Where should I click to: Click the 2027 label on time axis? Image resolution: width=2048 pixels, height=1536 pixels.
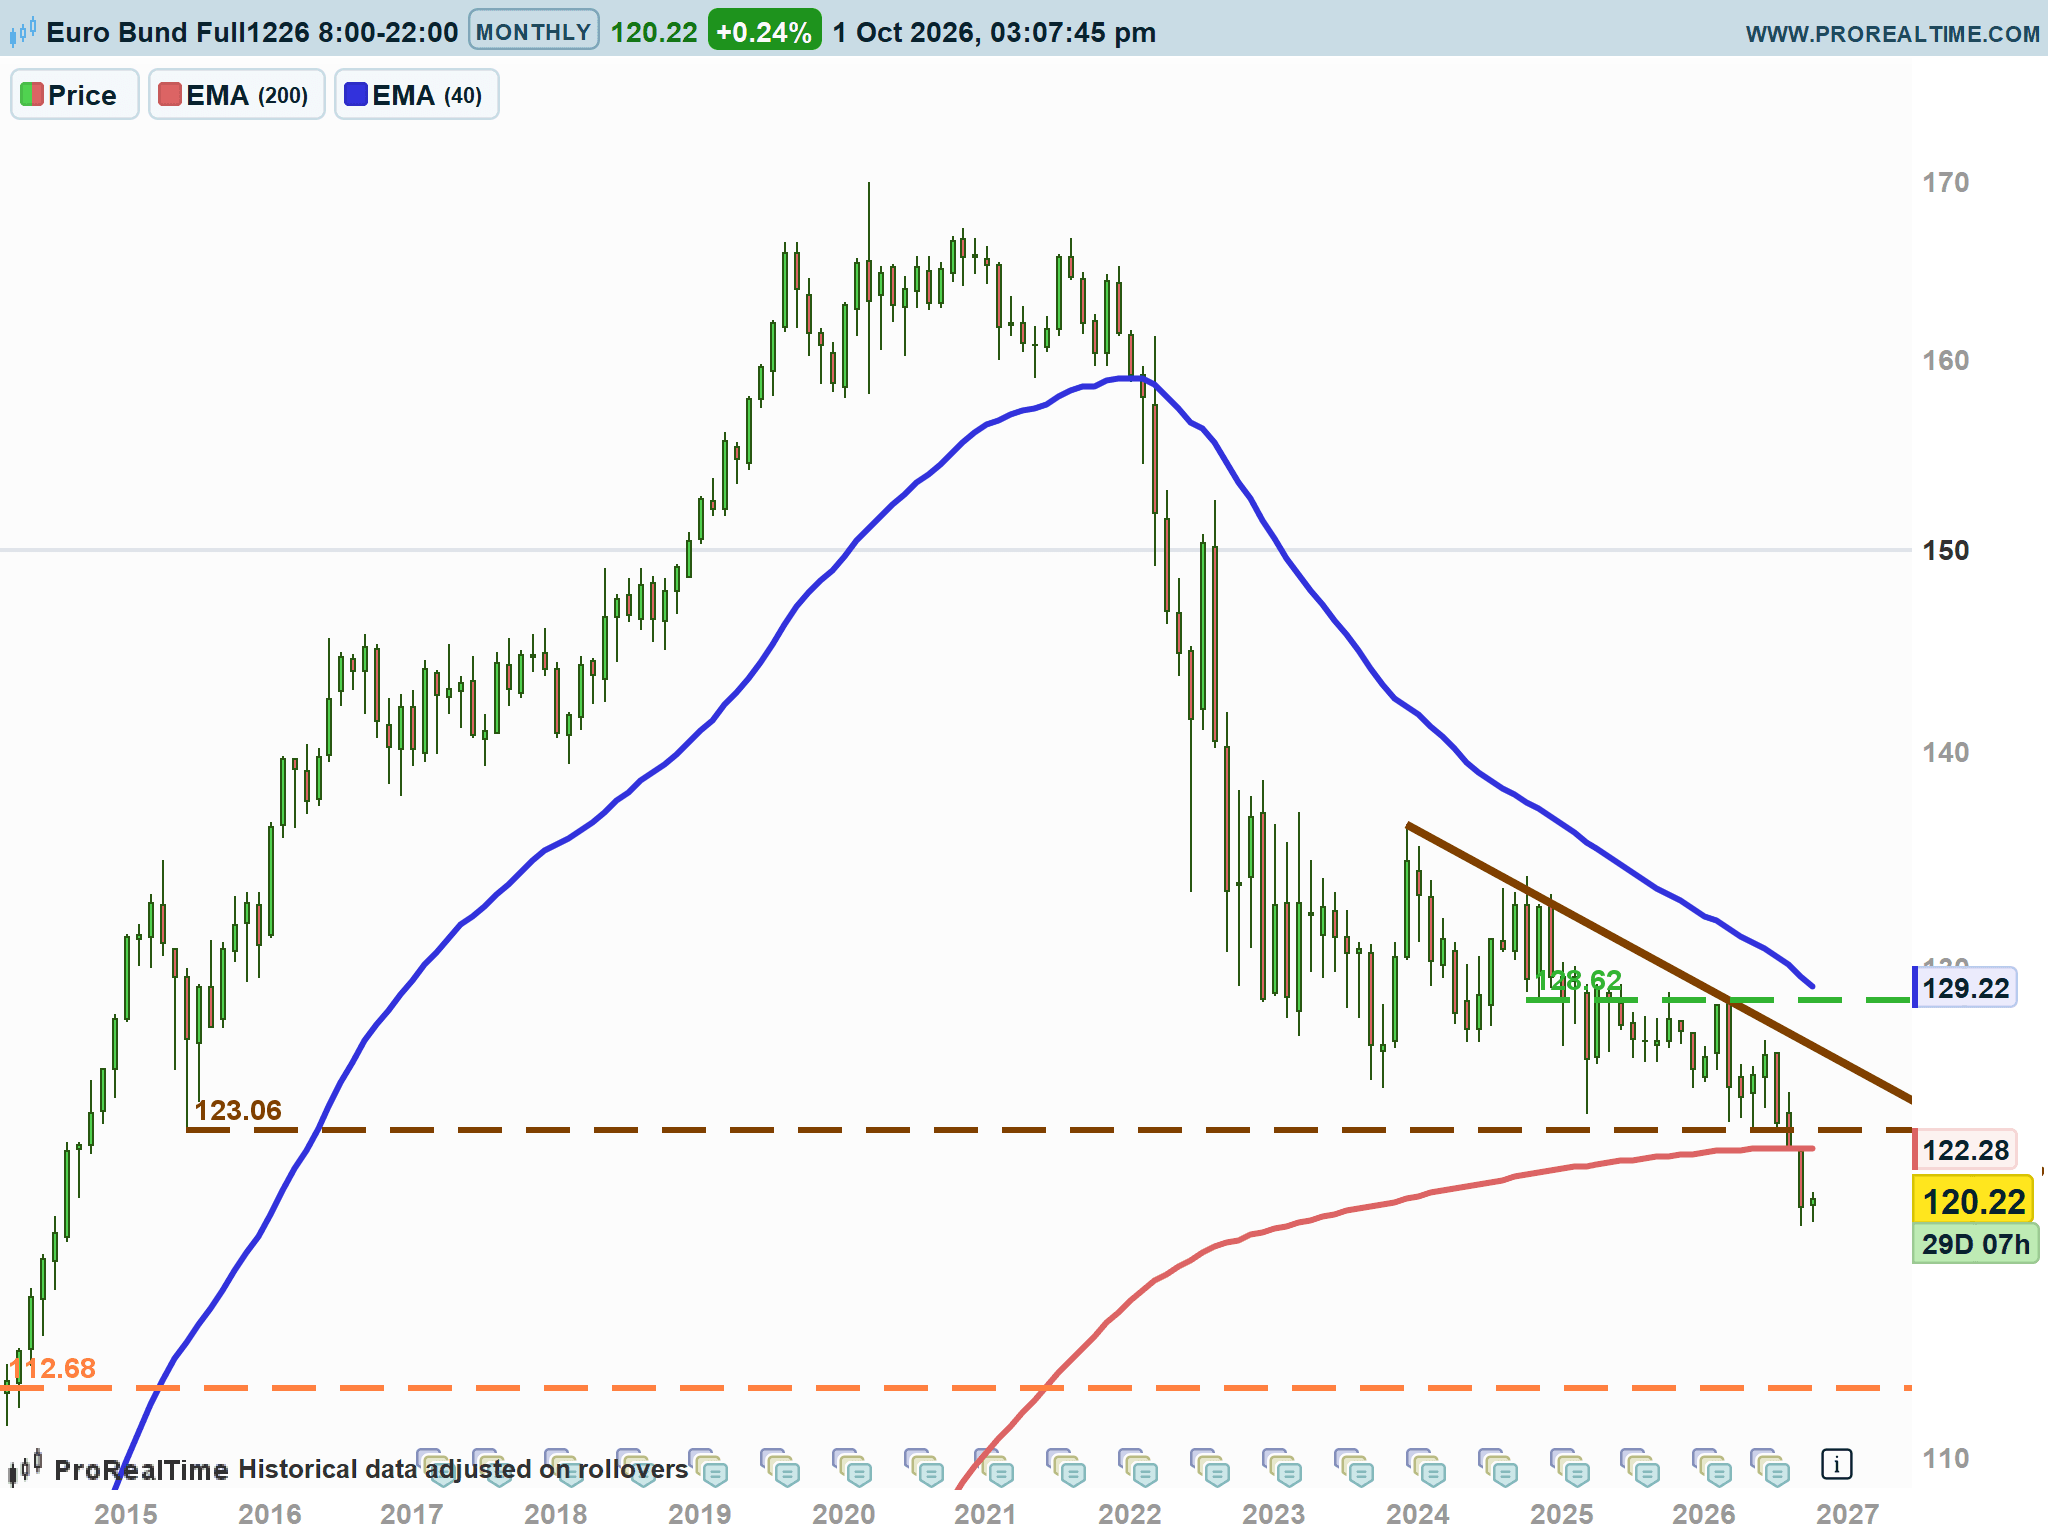(x=1848, y=1514)
